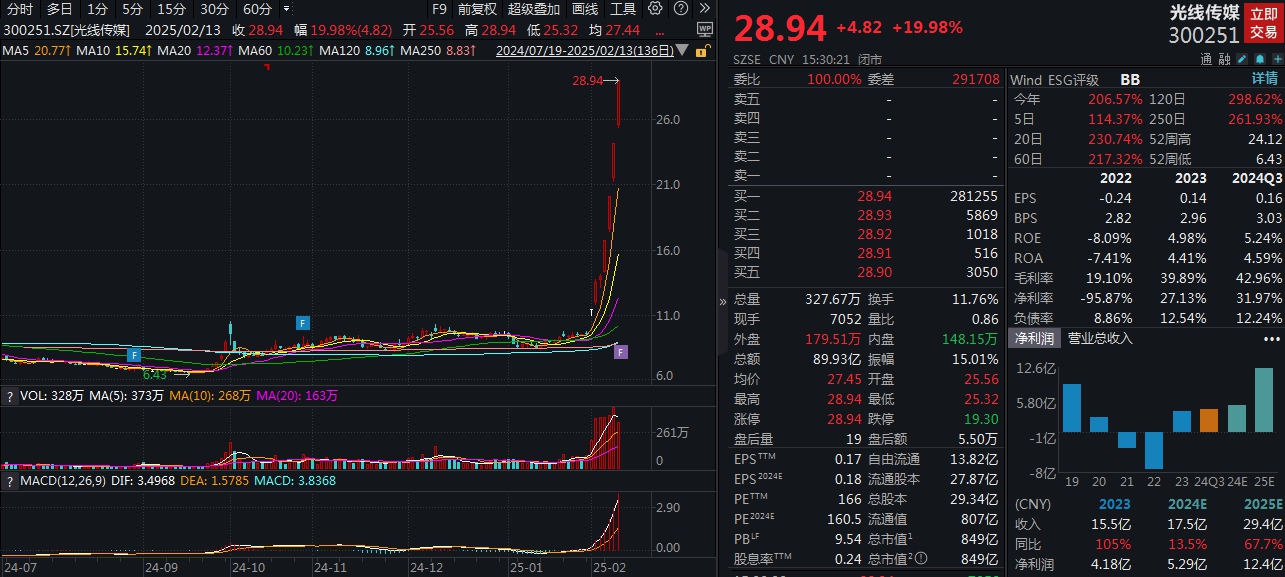This screenshot has width=1285, height=577.
Task: Select the 画线 drawing tool
Action: coord(584,9)
